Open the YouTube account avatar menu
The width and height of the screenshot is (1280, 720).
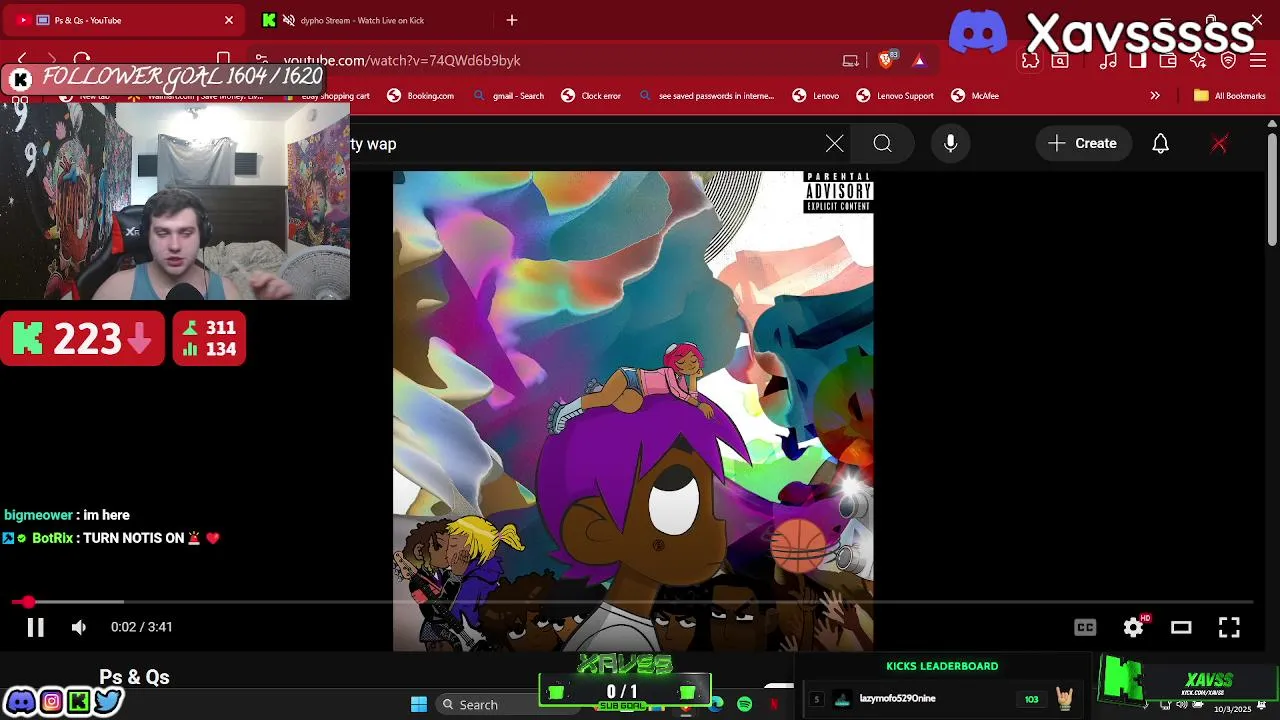tap(1219, 144)
